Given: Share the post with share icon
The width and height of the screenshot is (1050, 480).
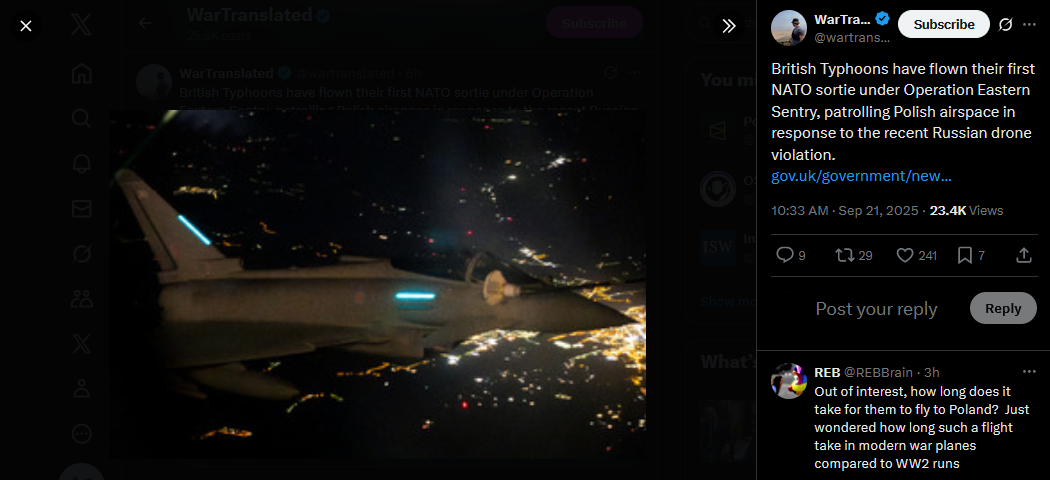Looking at the screenshot, I should [1023, 255].
